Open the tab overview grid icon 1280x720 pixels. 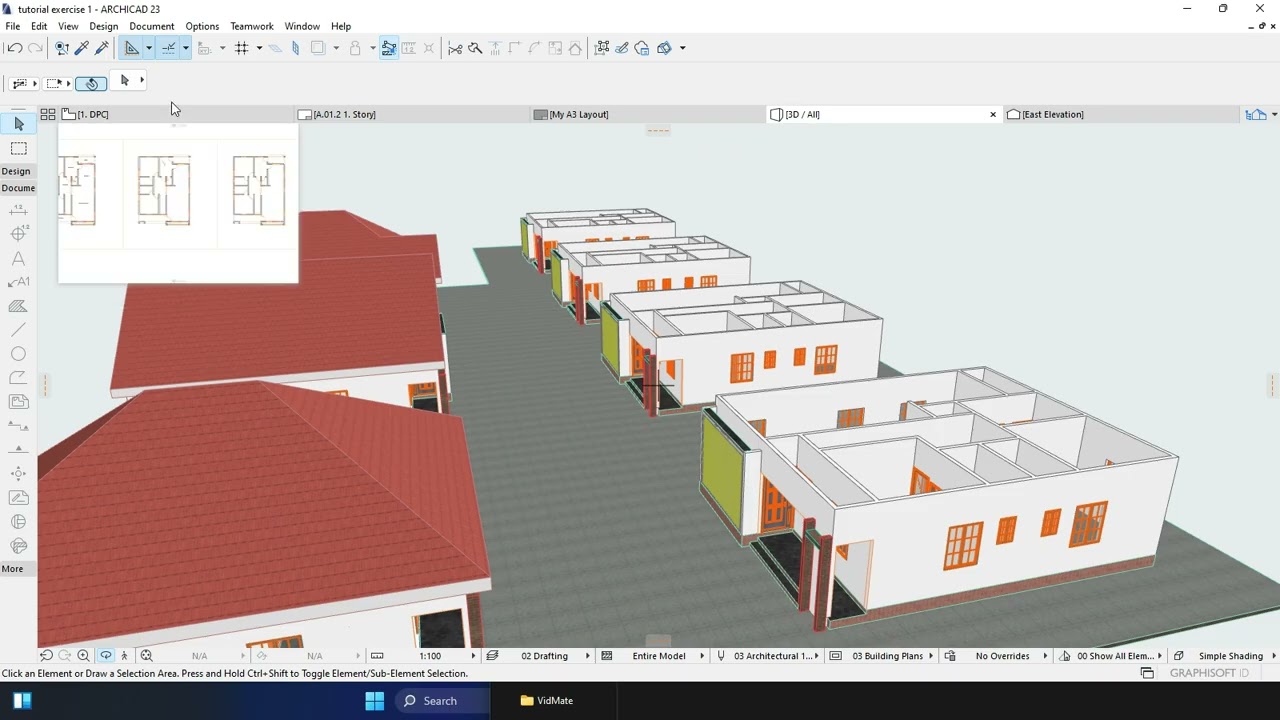click(x=47, y=114)
